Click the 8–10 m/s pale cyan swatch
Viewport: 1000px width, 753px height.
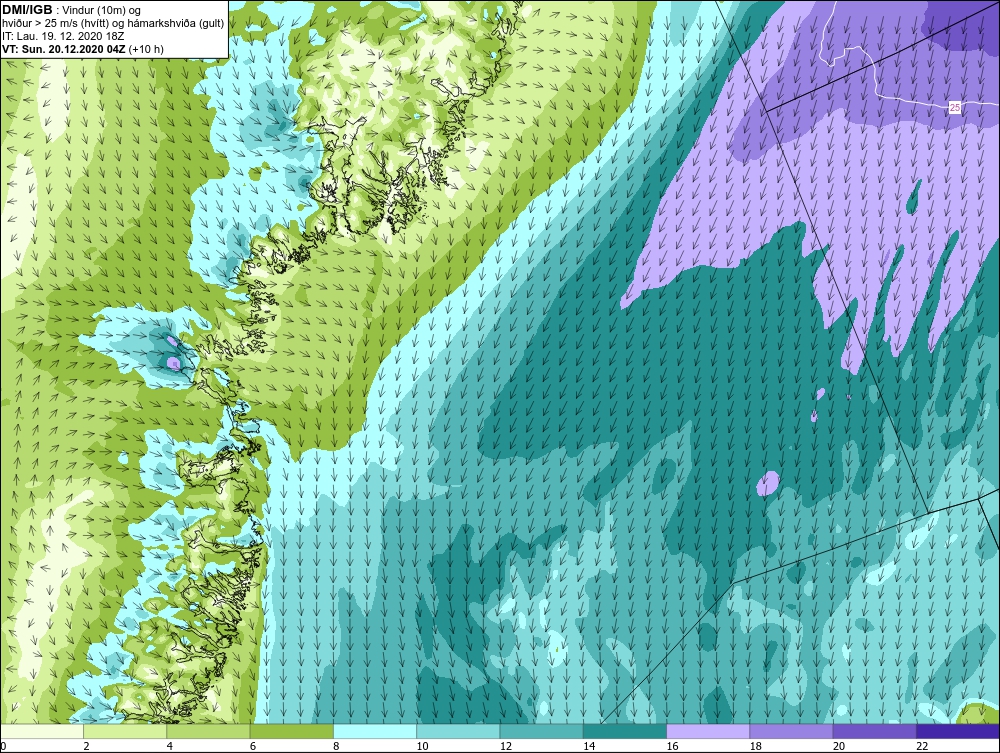click(375, 731)
